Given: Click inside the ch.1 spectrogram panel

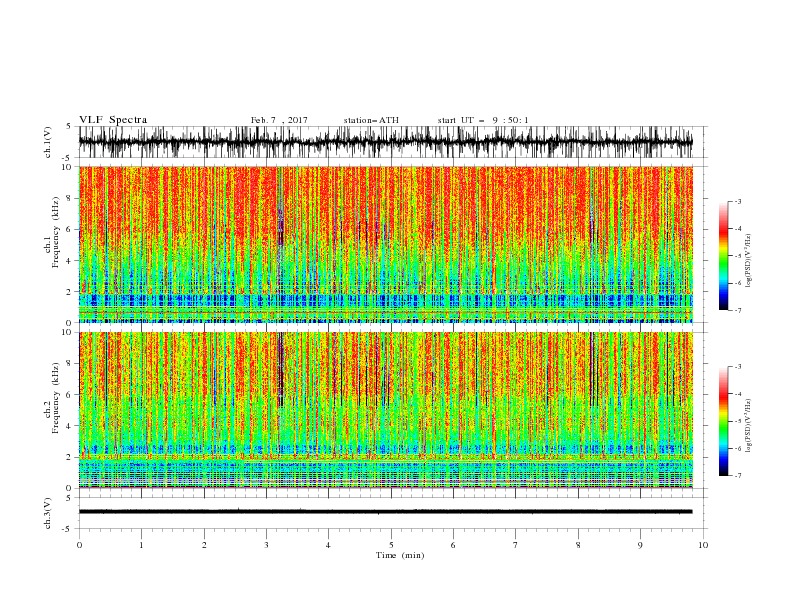Looking at the screenshot, I should click(x=385, y=244).
